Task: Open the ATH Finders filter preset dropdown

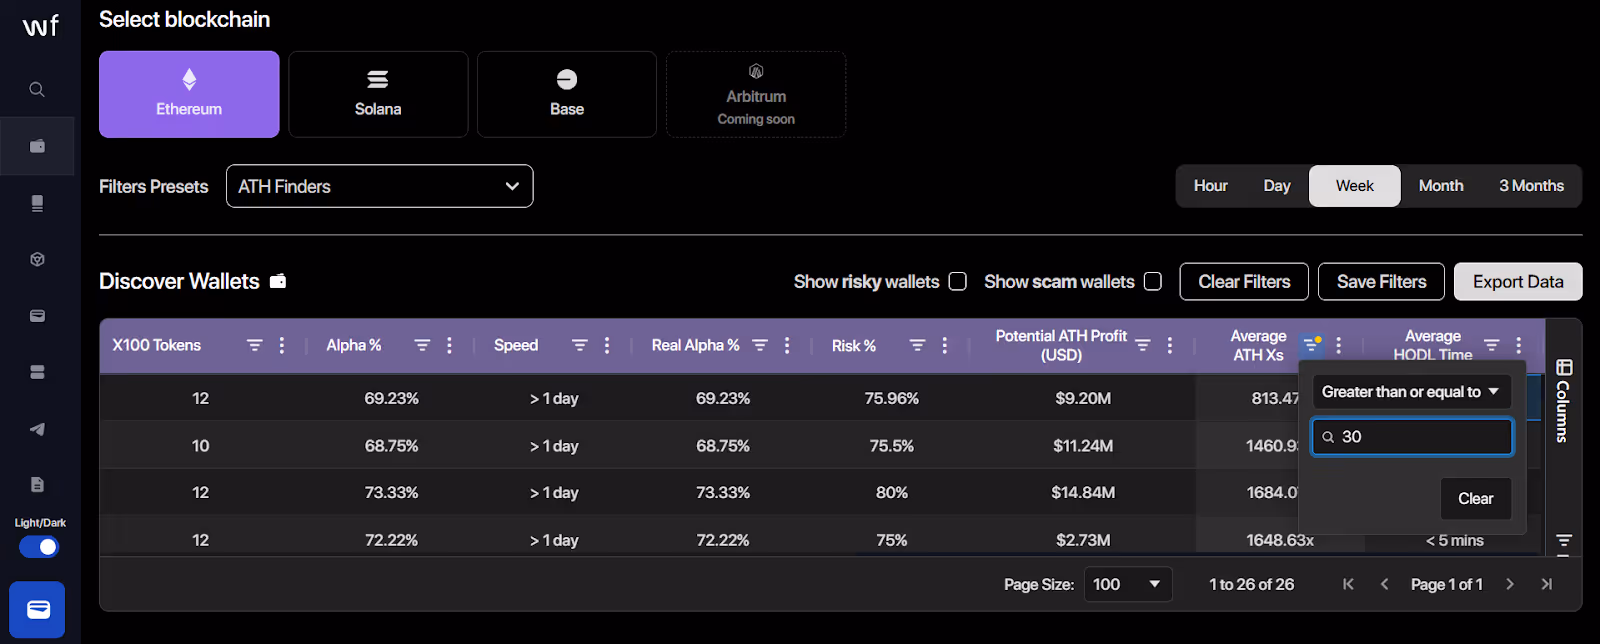Action: pyautogui.click(x=379, y=186)
